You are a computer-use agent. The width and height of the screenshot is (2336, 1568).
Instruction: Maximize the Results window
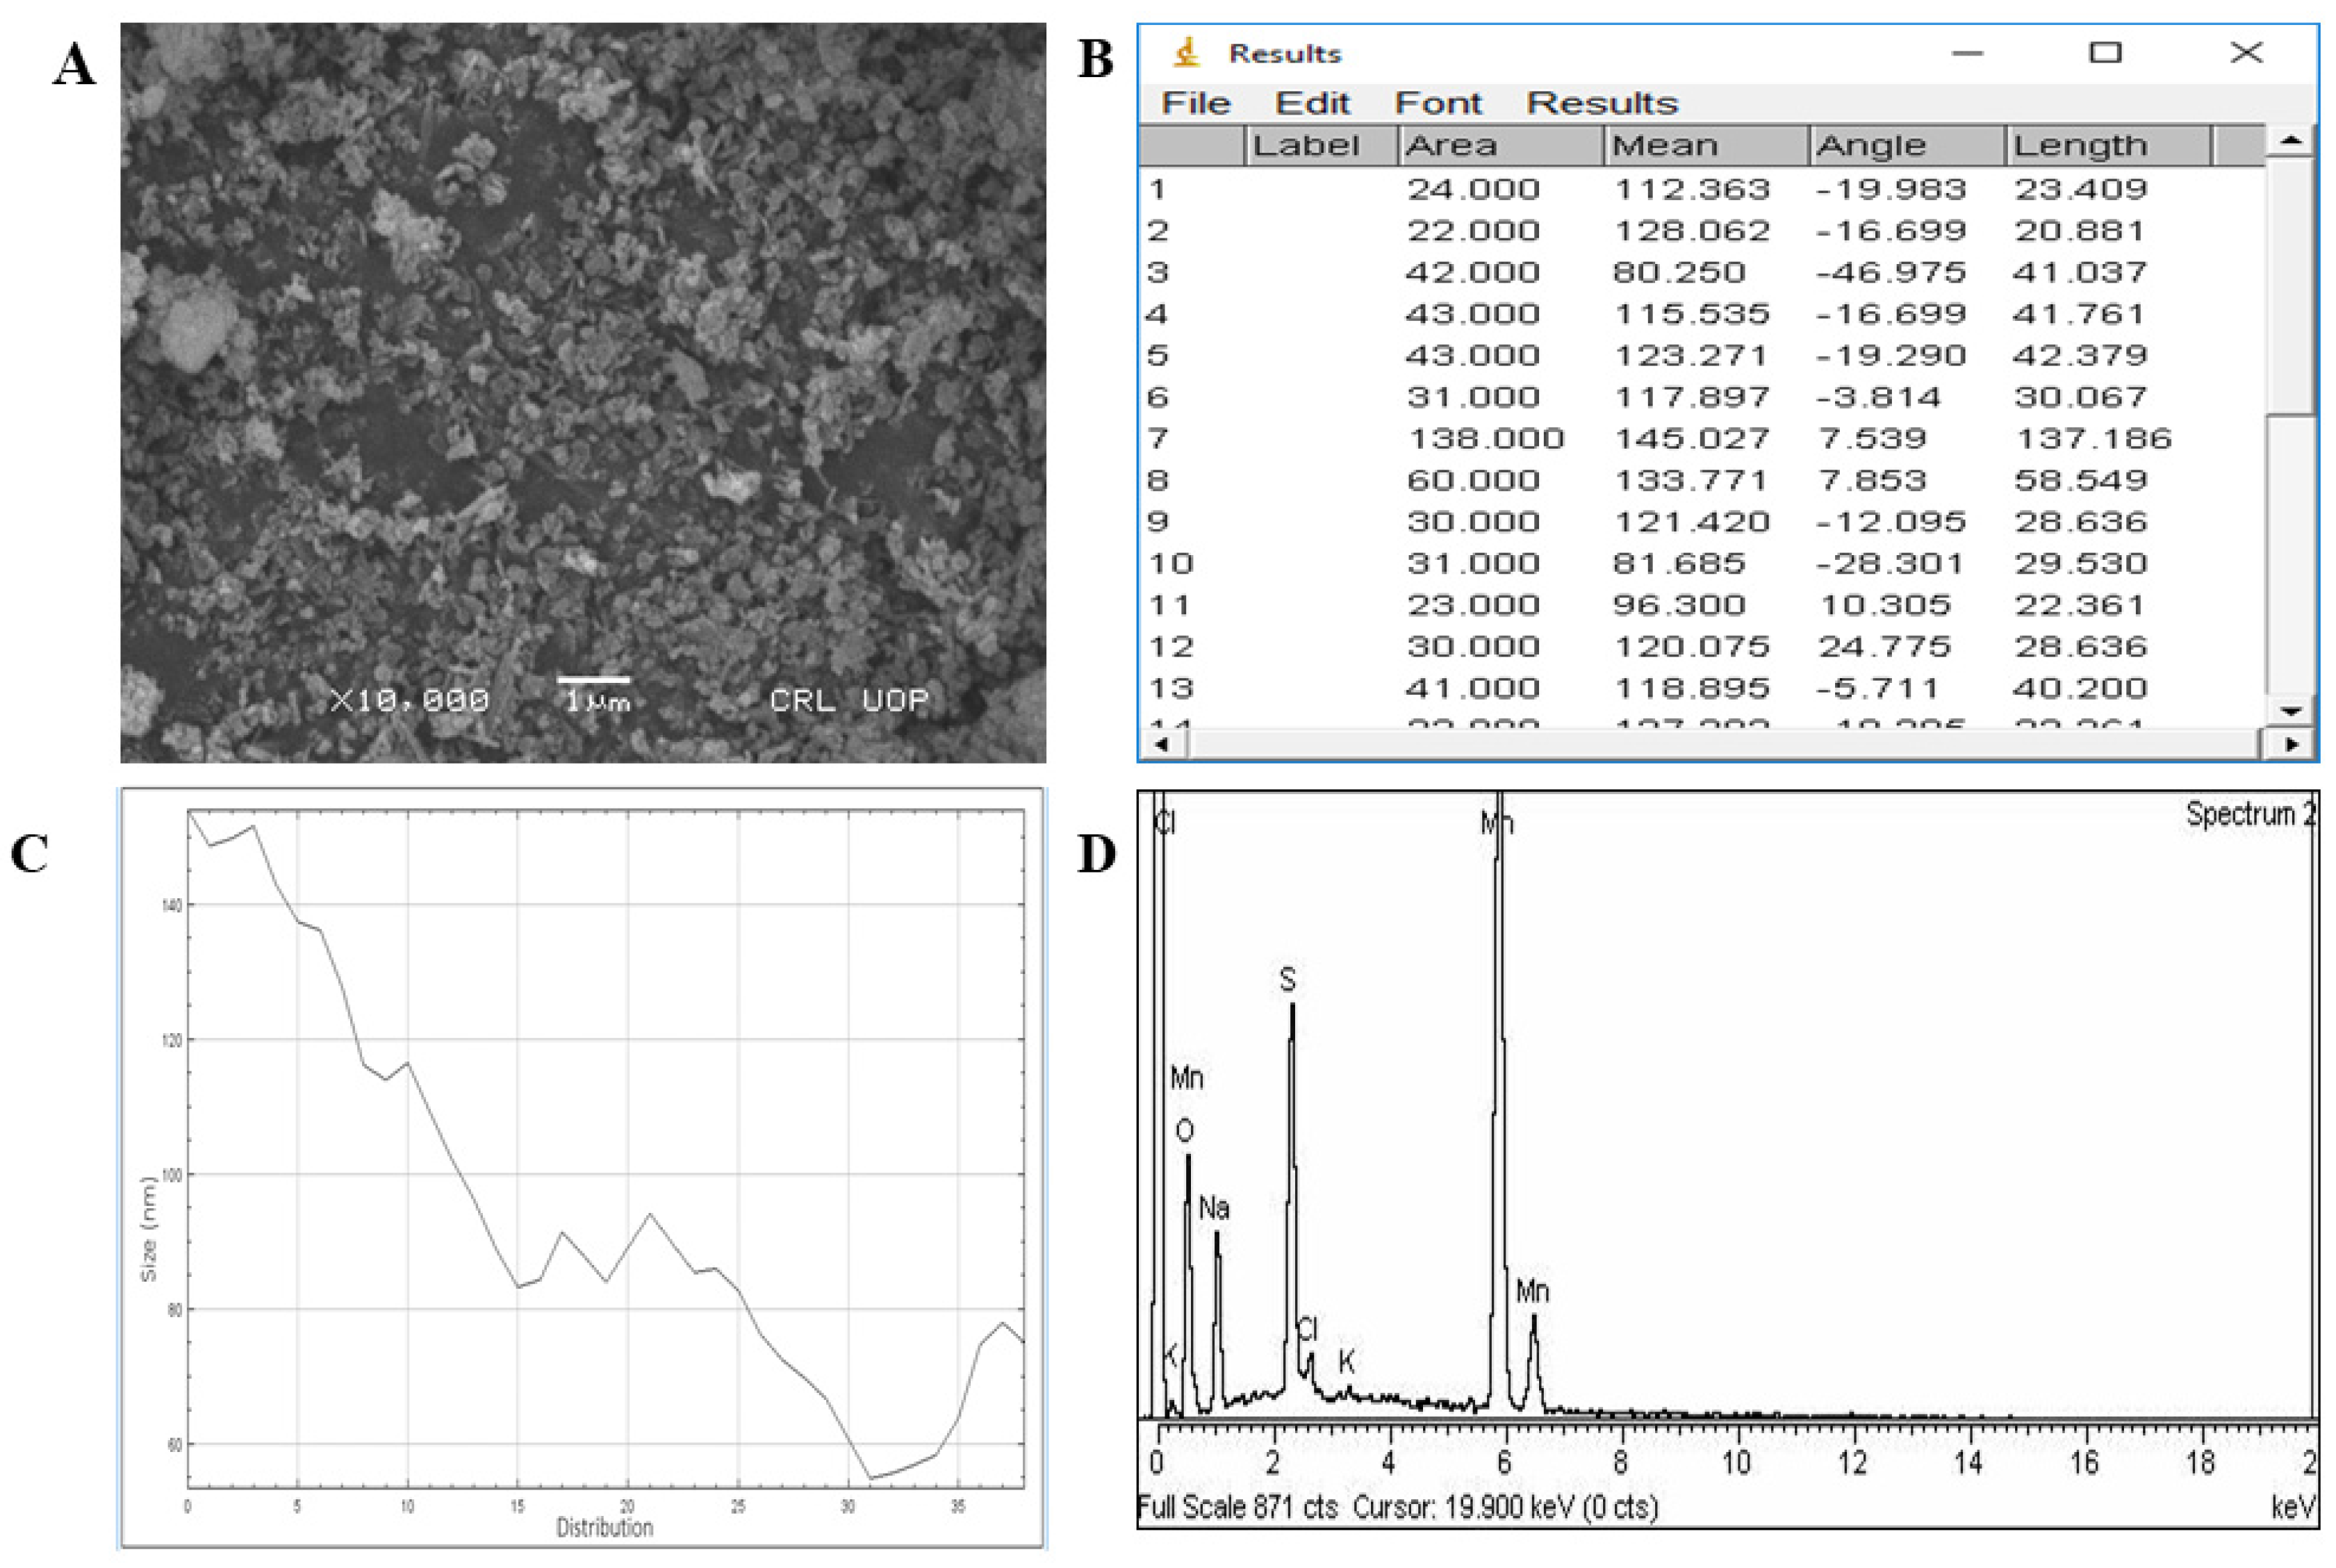(2105, 52)
